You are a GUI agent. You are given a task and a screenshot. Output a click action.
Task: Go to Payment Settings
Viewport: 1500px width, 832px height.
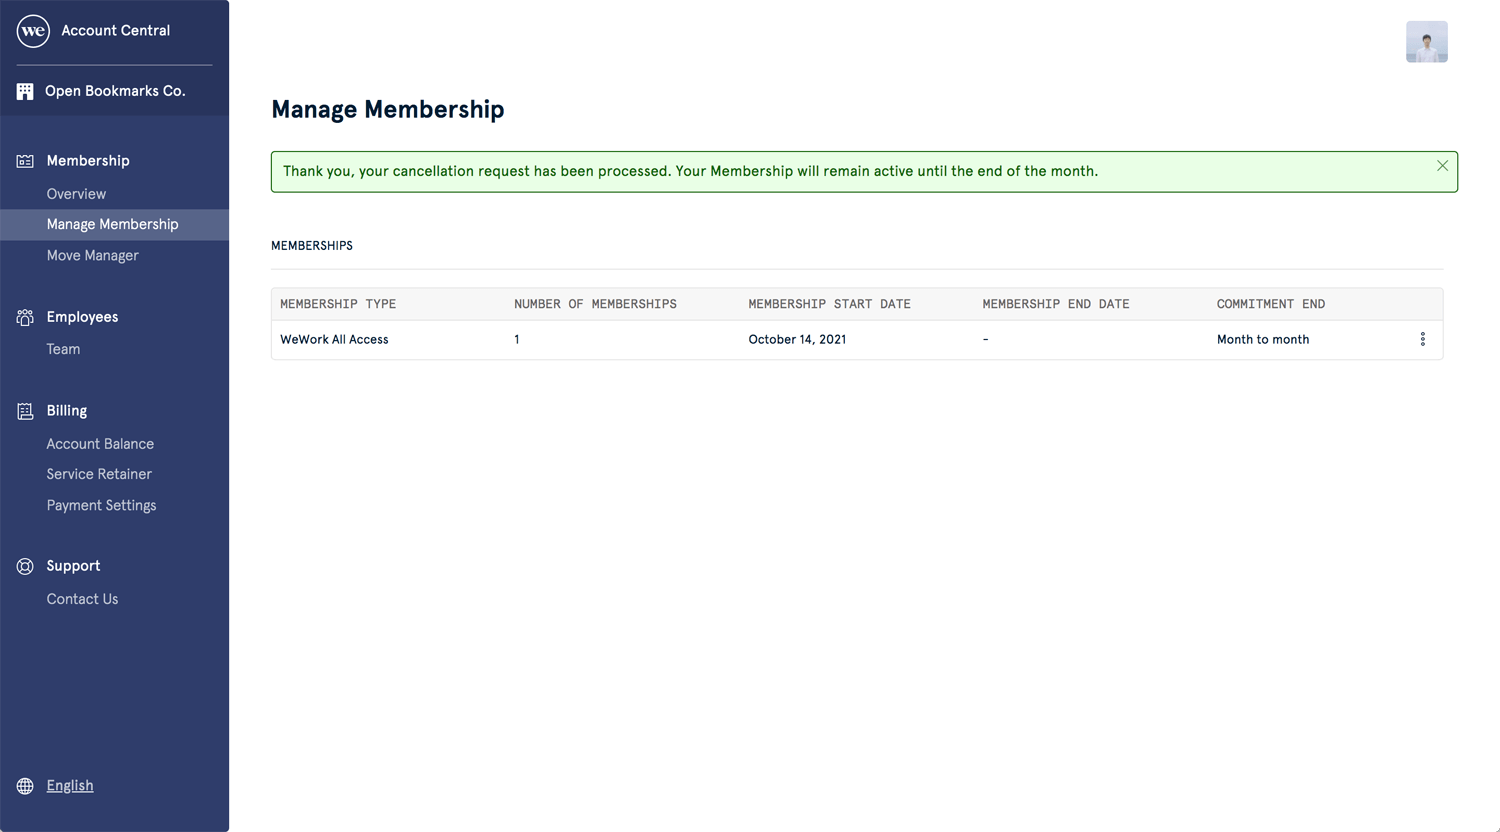101,506
